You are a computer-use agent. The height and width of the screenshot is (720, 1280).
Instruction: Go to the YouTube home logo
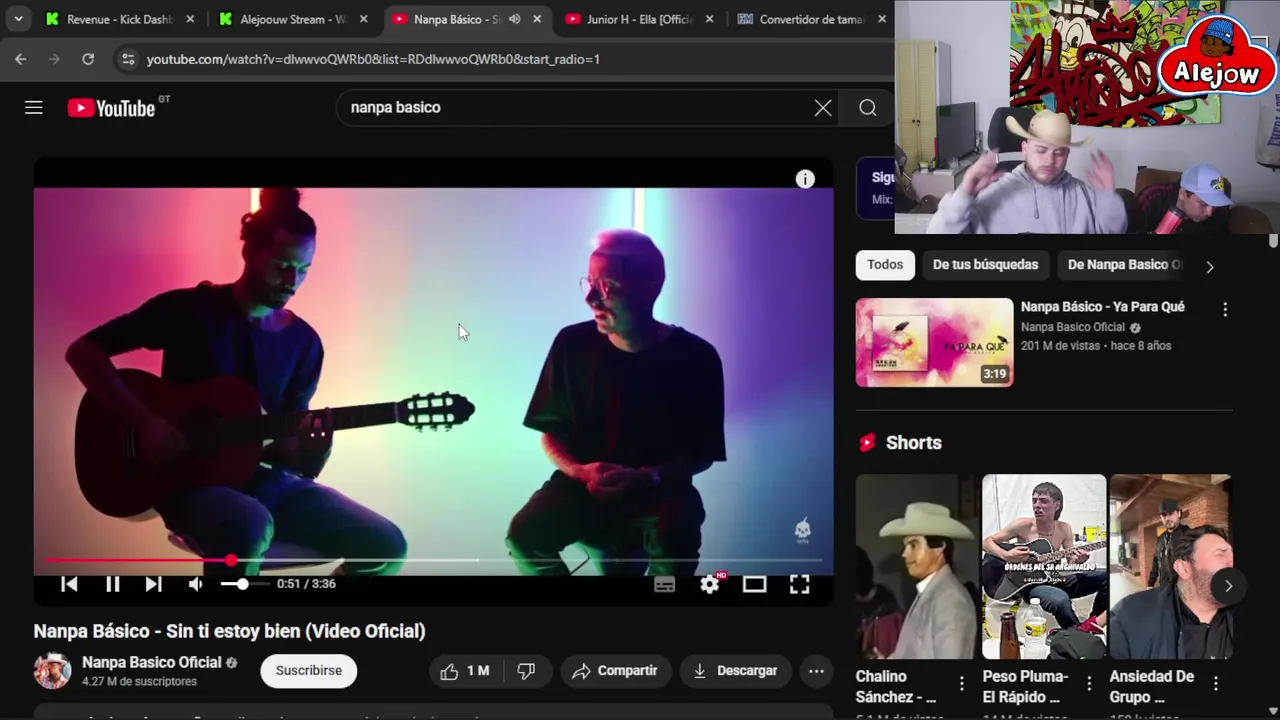pyautogui.click(x=111, y=108)
